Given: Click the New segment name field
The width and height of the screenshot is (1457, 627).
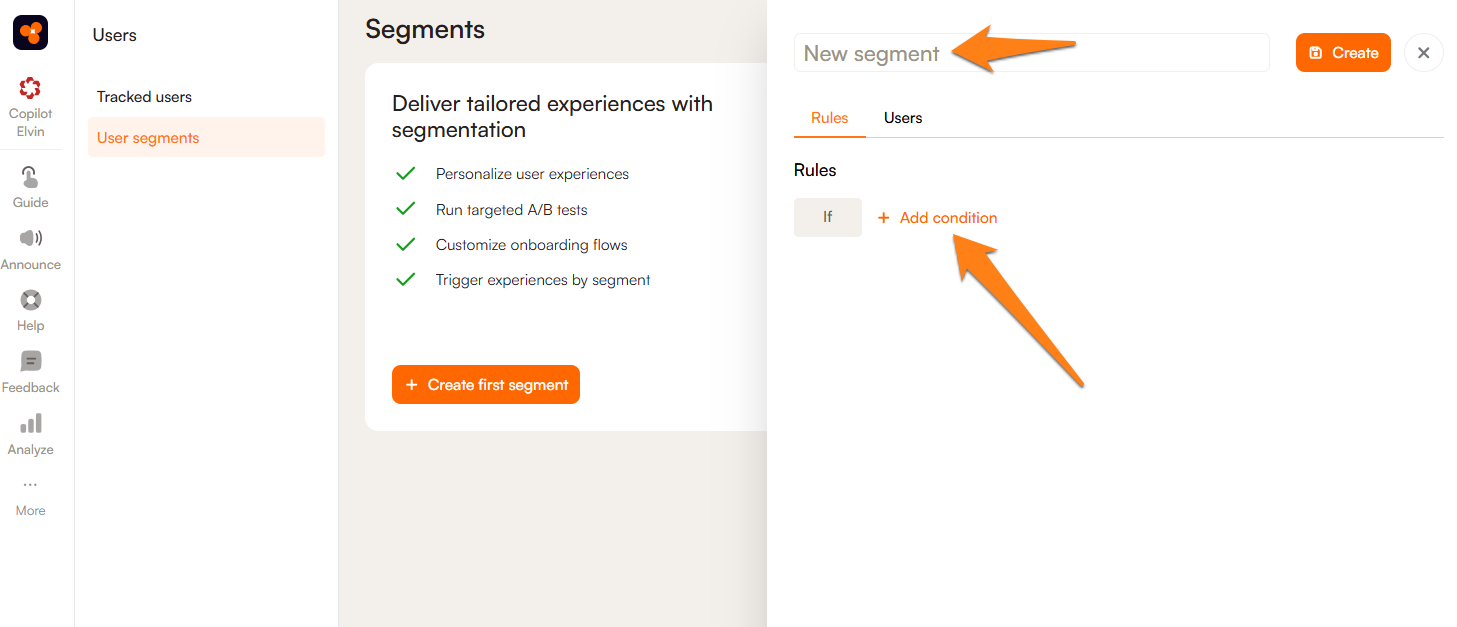Looking at the screenshot, I should click(x=1031, y=53).
